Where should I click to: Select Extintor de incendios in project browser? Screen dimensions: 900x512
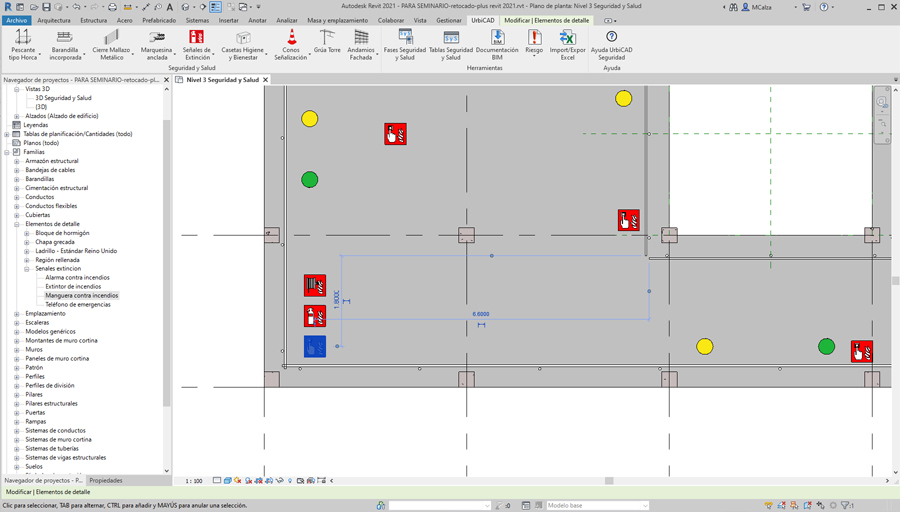73,287
